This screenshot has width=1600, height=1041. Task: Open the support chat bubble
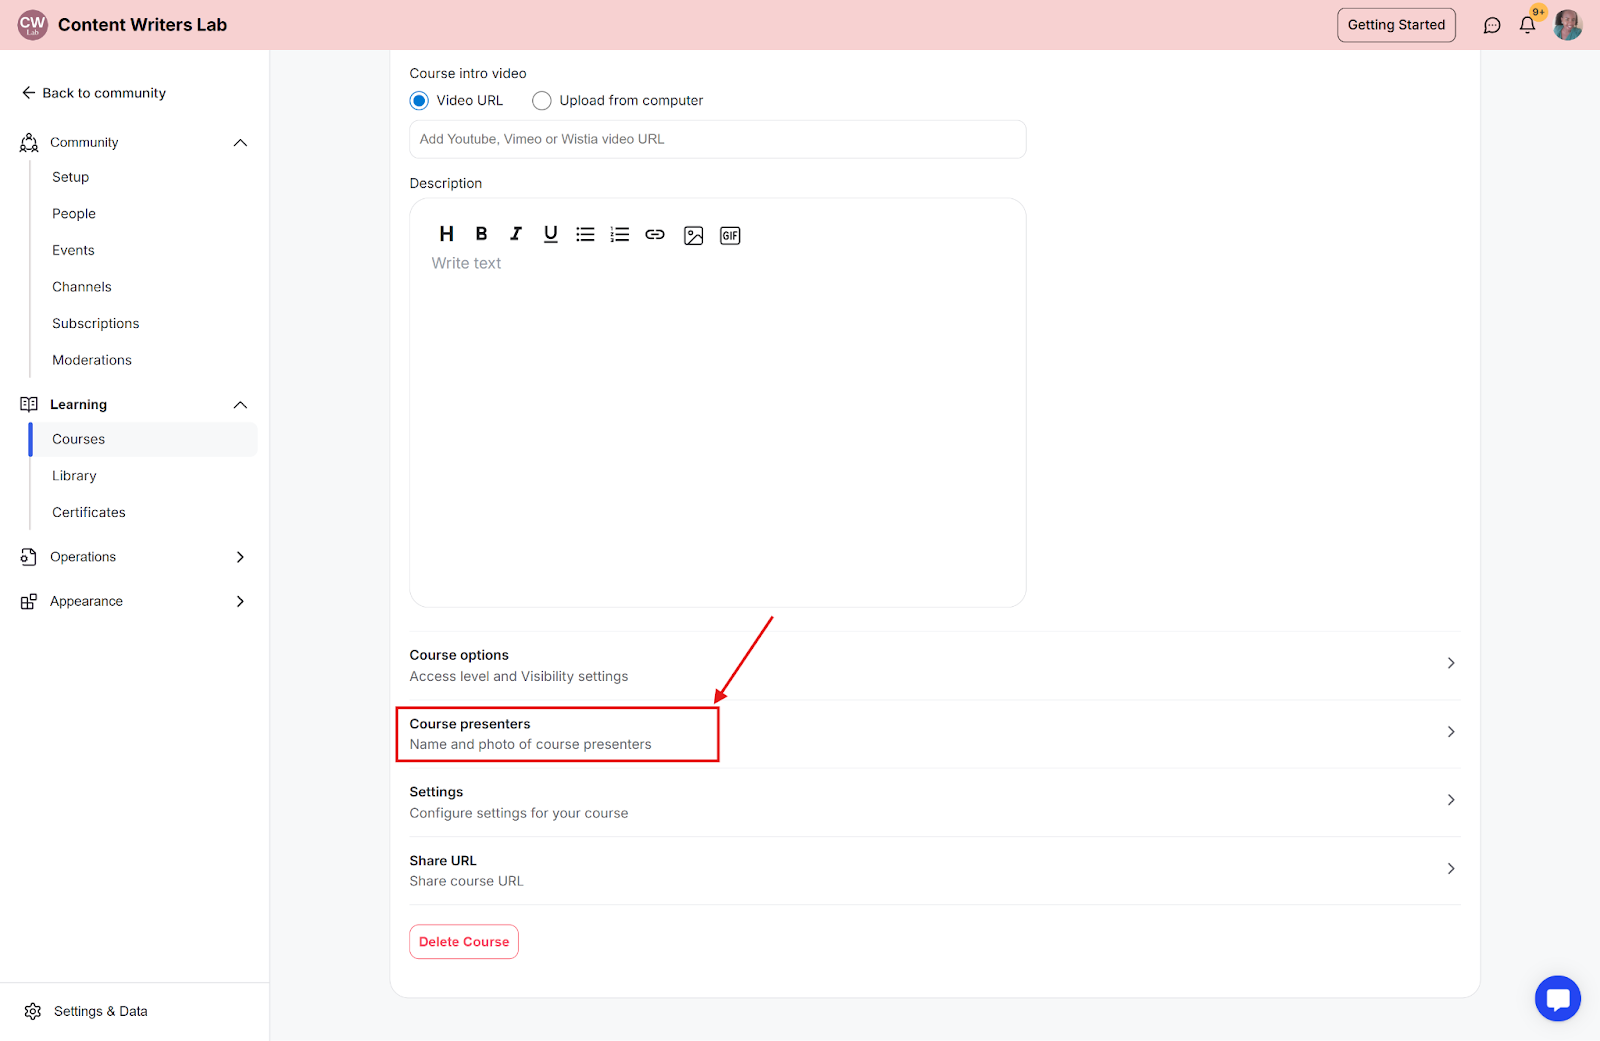tap(1558, 998)
